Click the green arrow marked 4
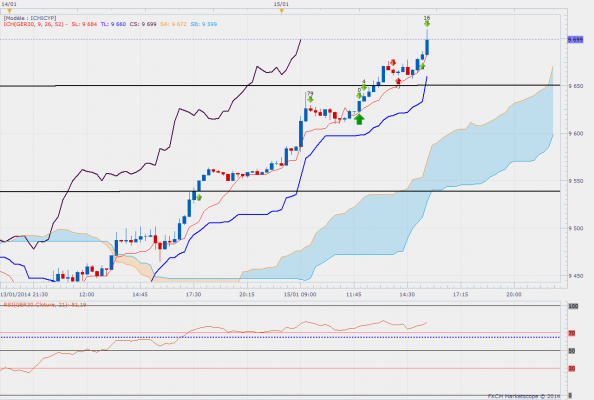This screenshot has width=594, height=400. 364,87
